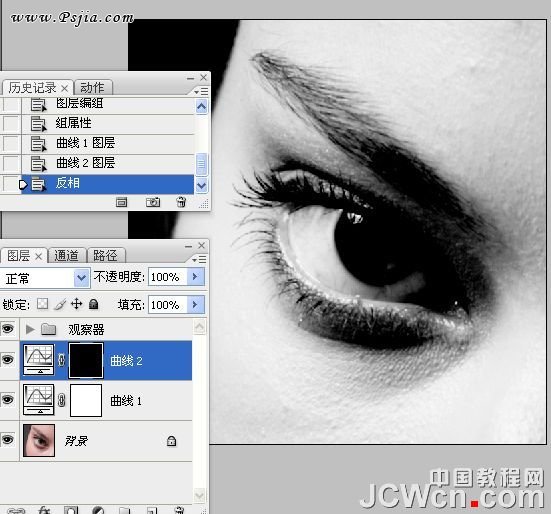551x514 pixels.
Task: Click the 不透明度 100% input field
Action: (168, 277)
